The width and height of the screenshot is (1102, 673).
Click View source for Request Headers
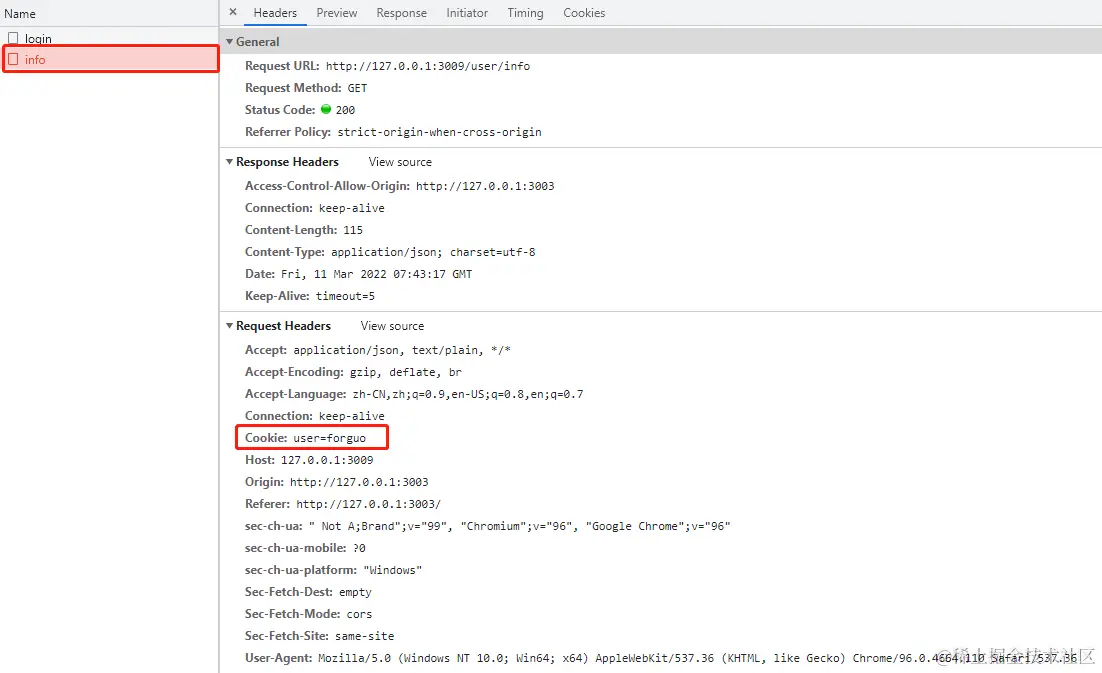(x=392, y=326)
